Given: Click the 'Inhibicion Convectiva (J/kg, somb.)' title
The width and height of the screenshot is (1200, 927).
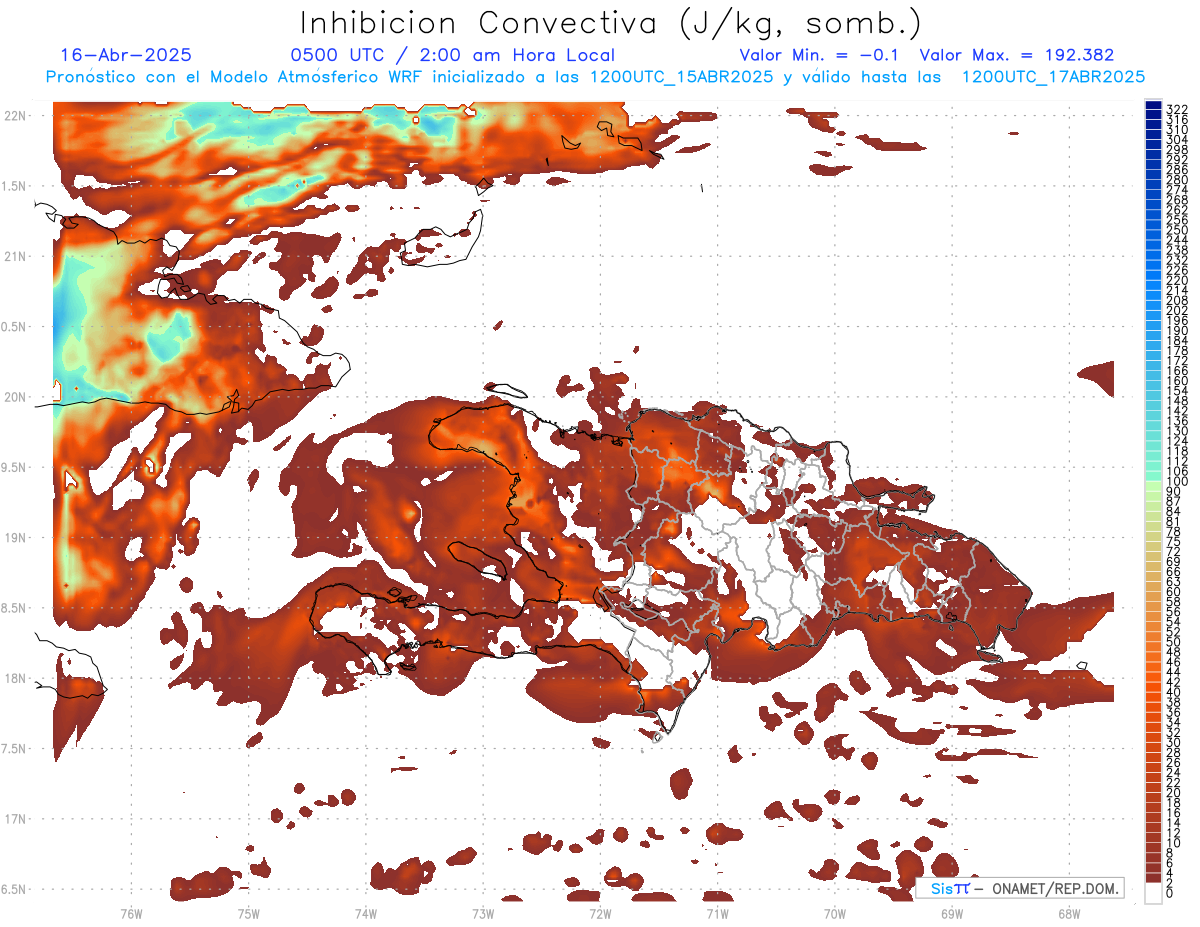Looking at the screenshot, I should point(611,22).
